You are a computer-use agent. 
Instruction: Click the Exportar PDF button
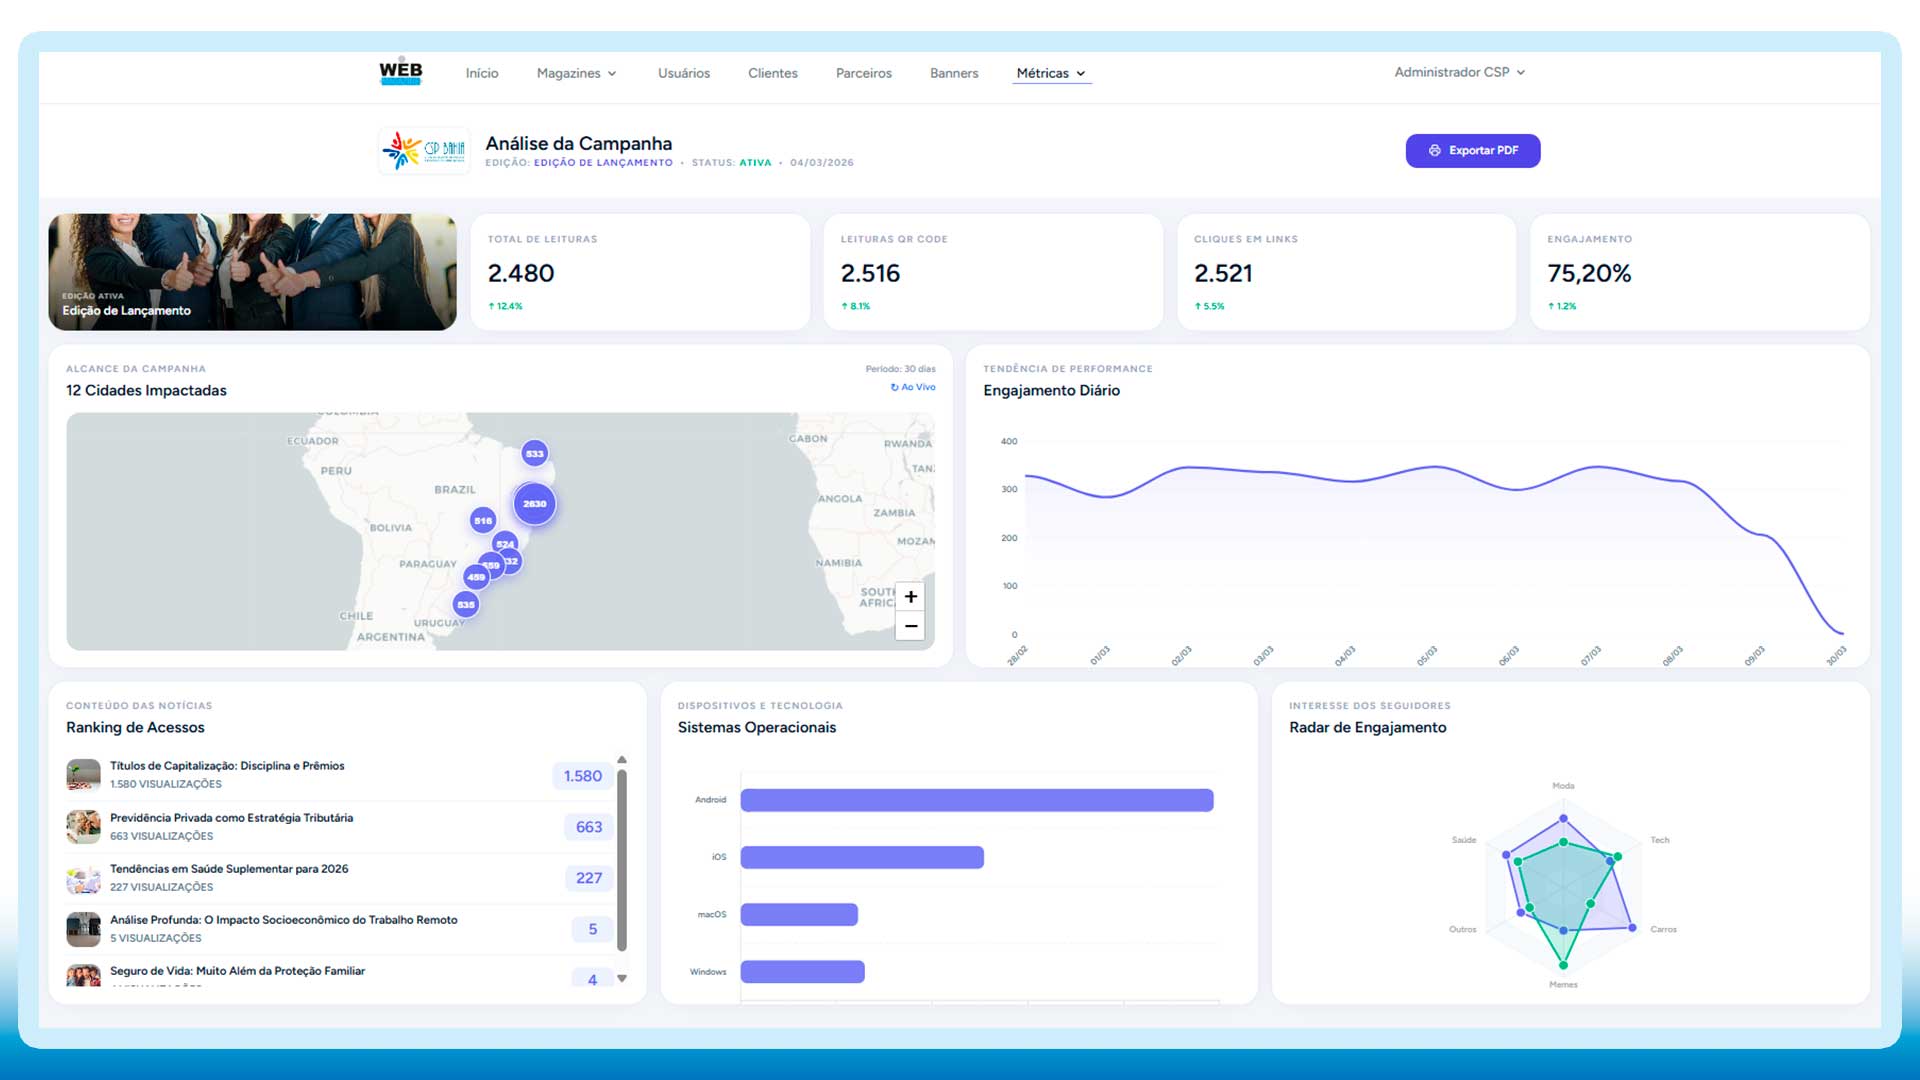[x=1472, y=151]
